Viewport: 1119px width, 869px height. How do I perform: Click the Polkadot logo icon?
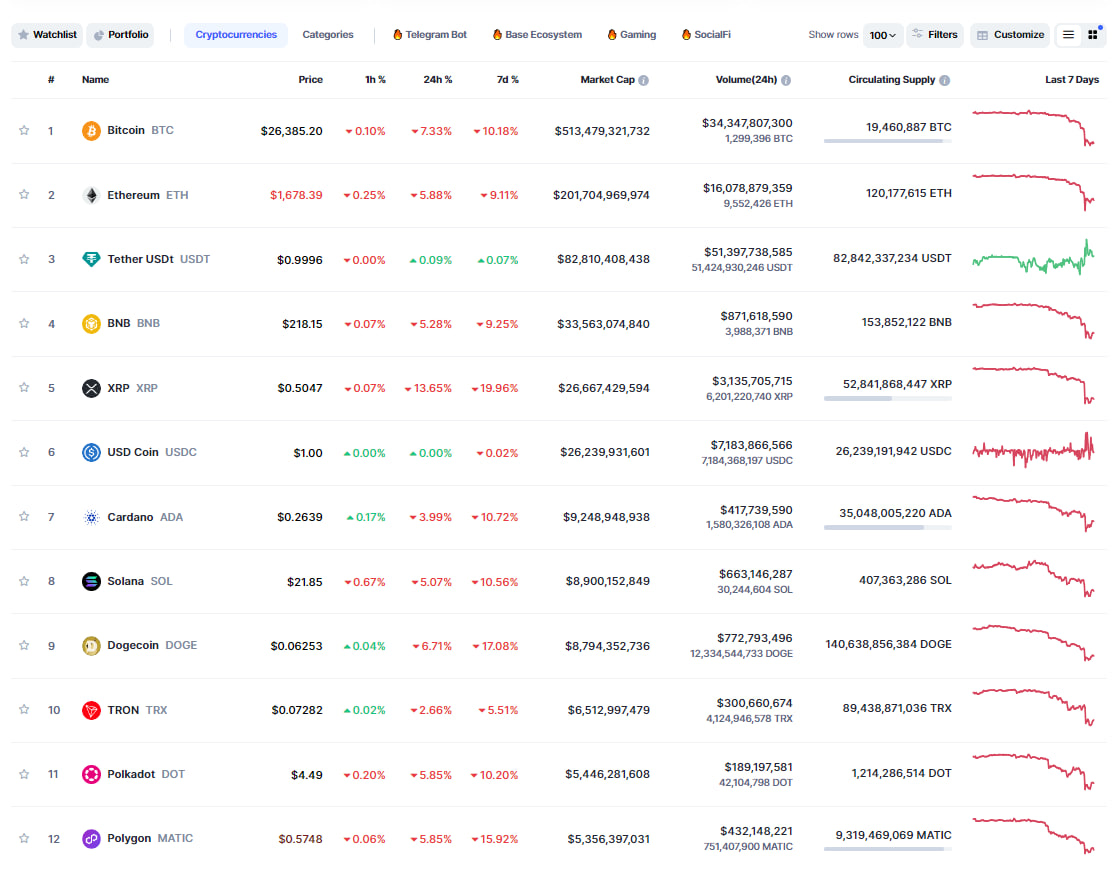pos(91,774)
